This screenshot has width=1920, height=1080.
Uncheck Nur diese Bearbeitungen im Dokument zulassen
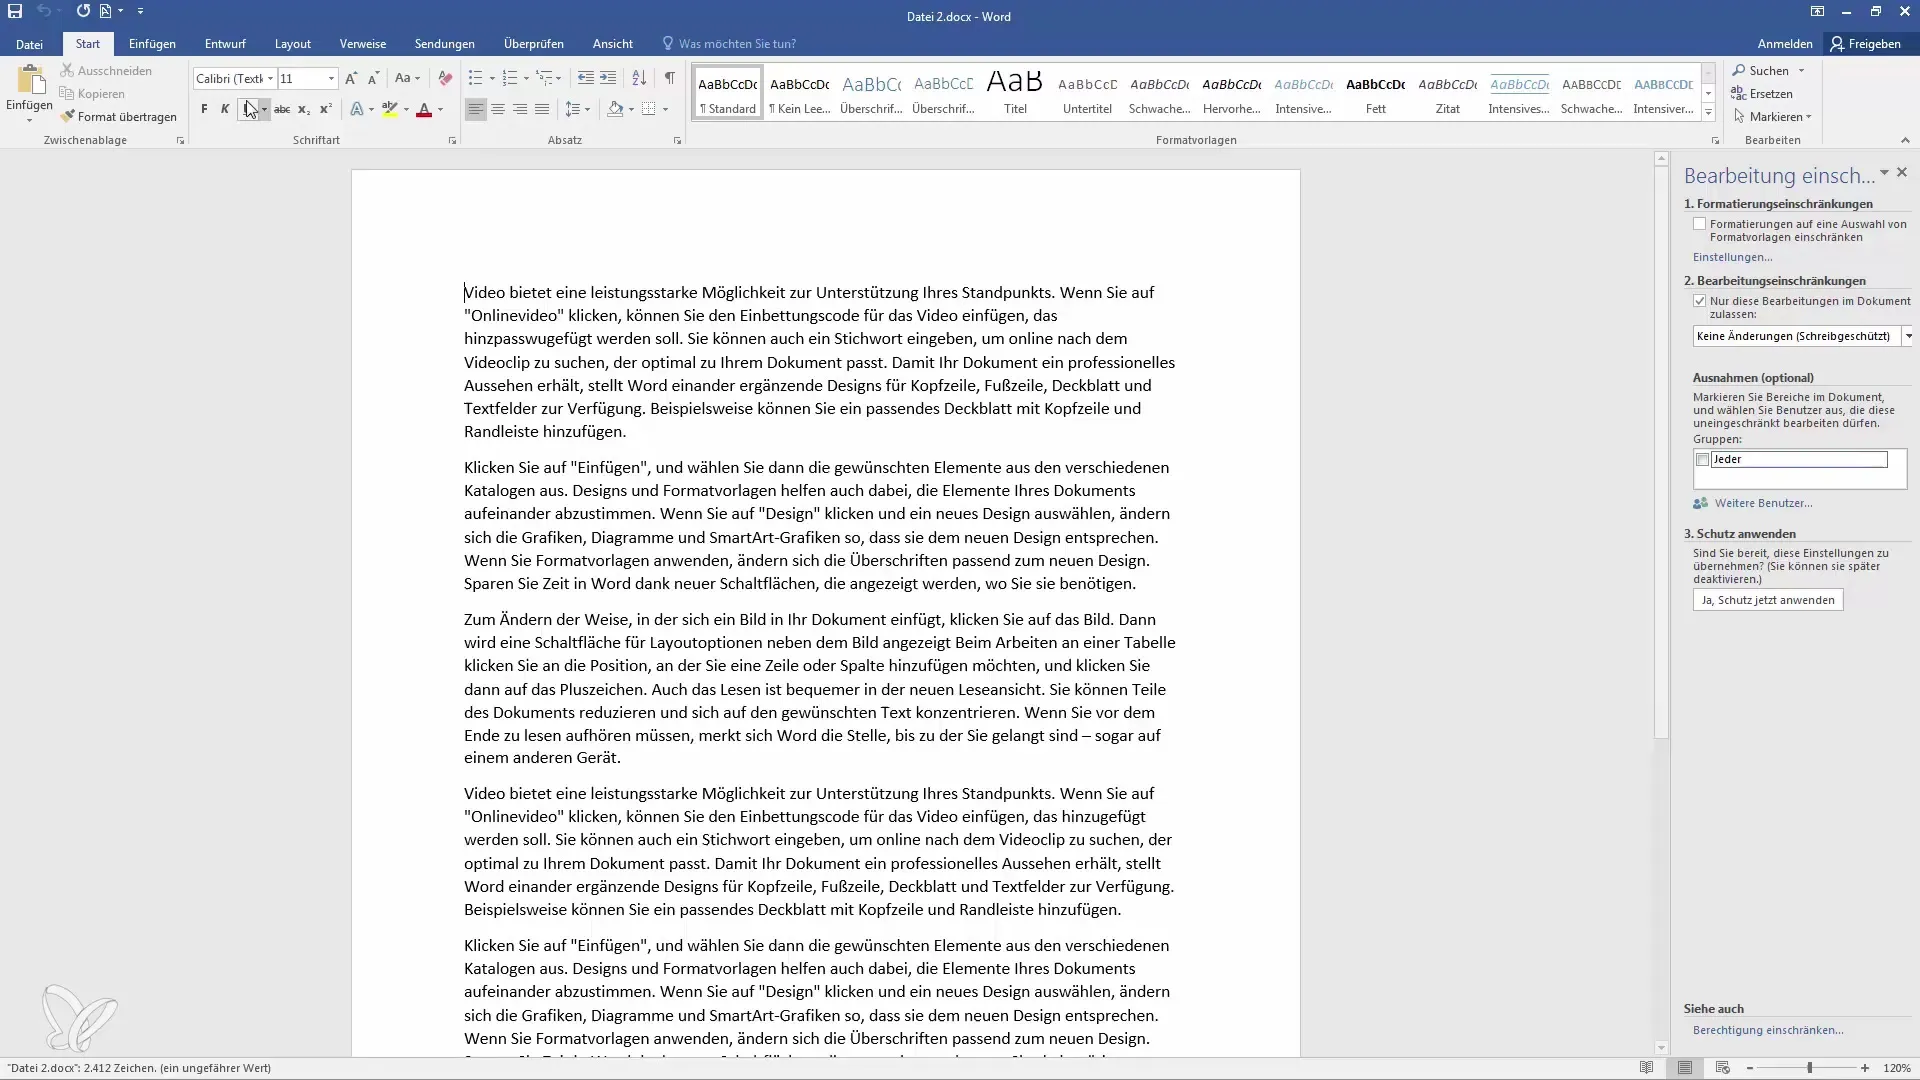click(1699, 301)
